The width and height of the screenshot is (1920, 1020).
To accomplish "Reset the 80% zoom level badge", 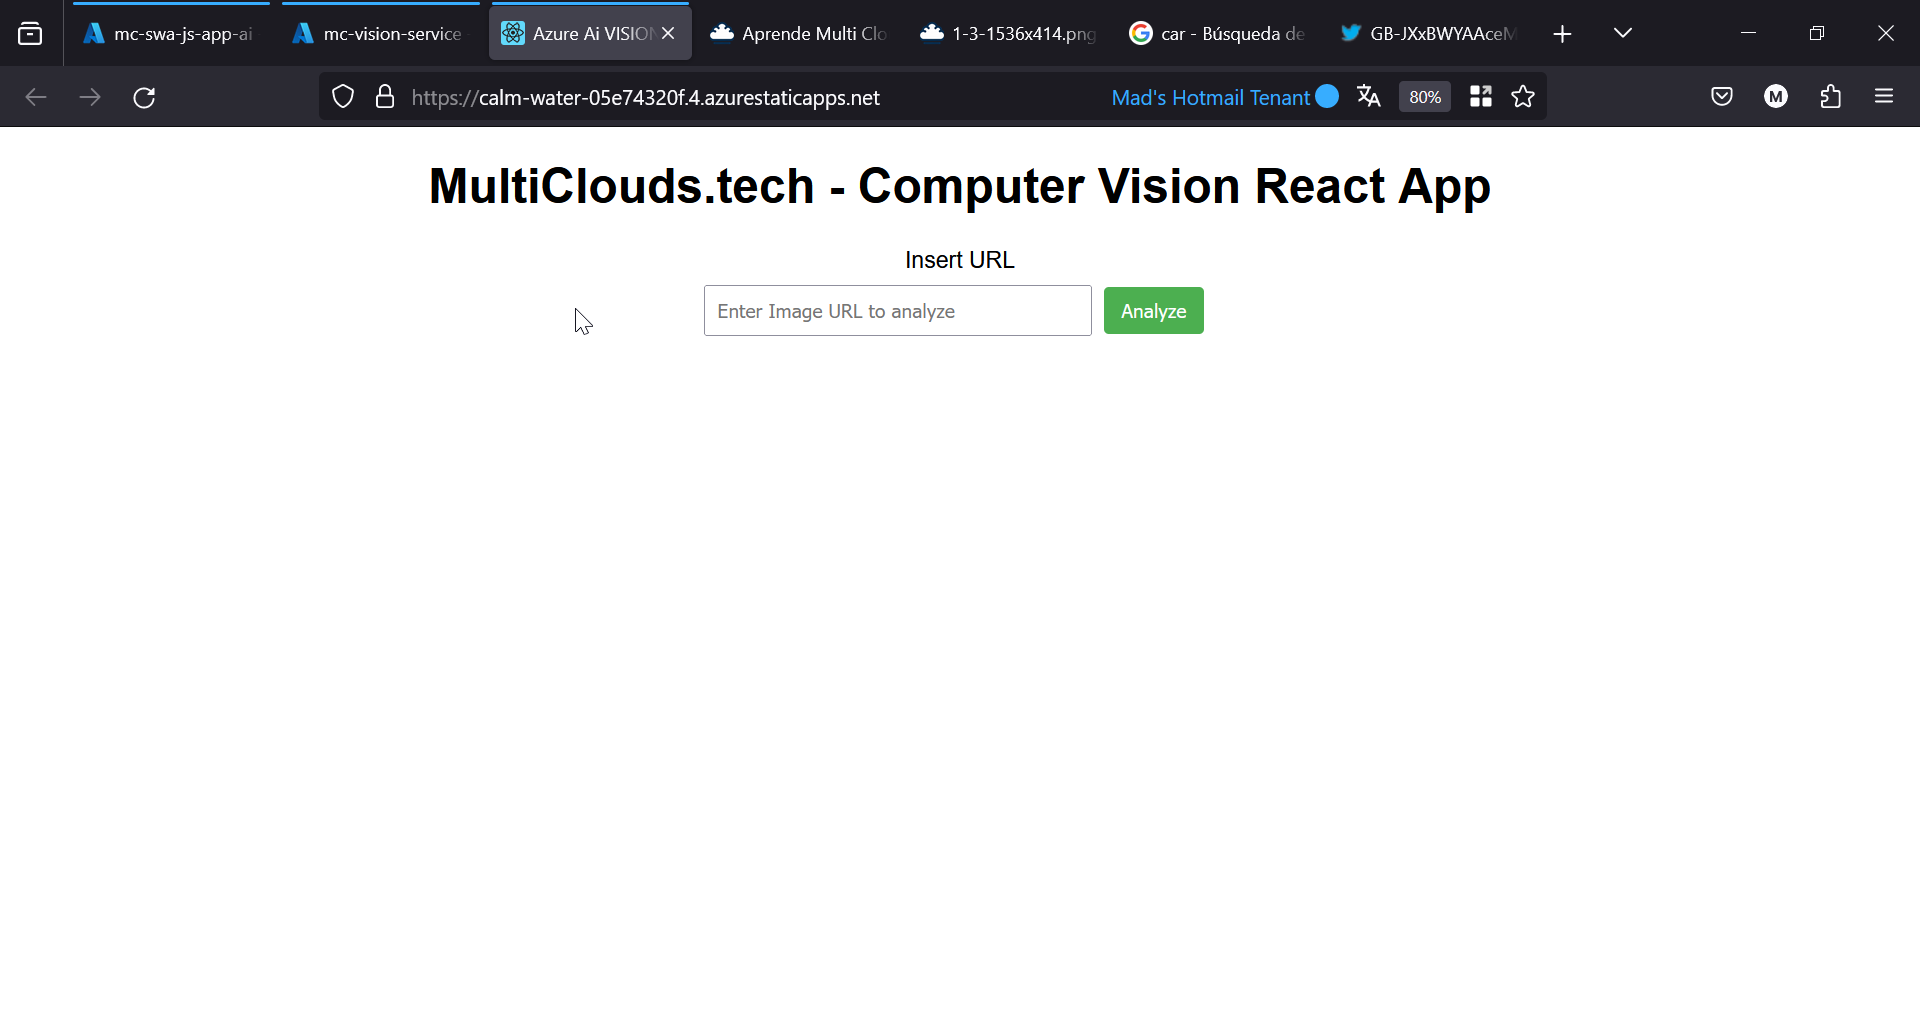I will pyautogui.click(x=1424, y=97).
